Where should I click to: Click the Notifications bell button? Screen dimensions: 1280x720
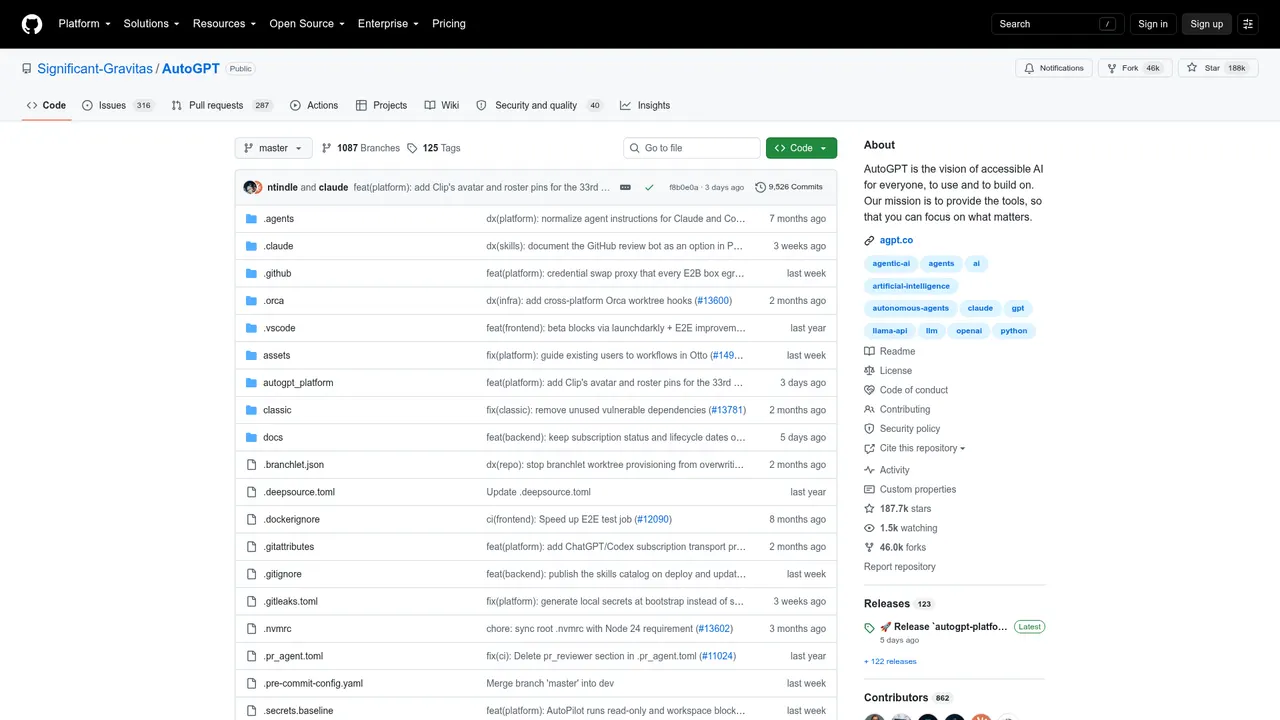[1053, 68]
